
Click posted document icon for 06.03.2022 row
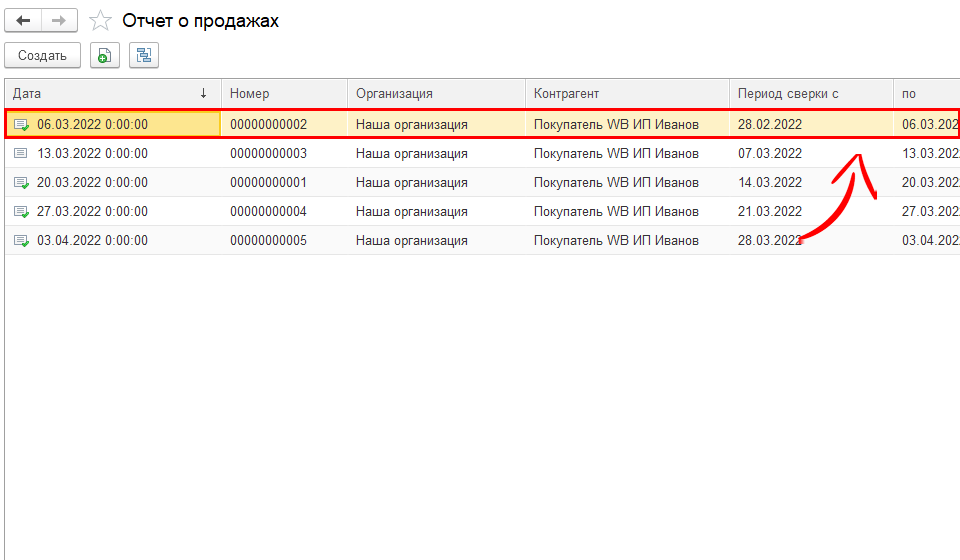(x=21, y=125)
